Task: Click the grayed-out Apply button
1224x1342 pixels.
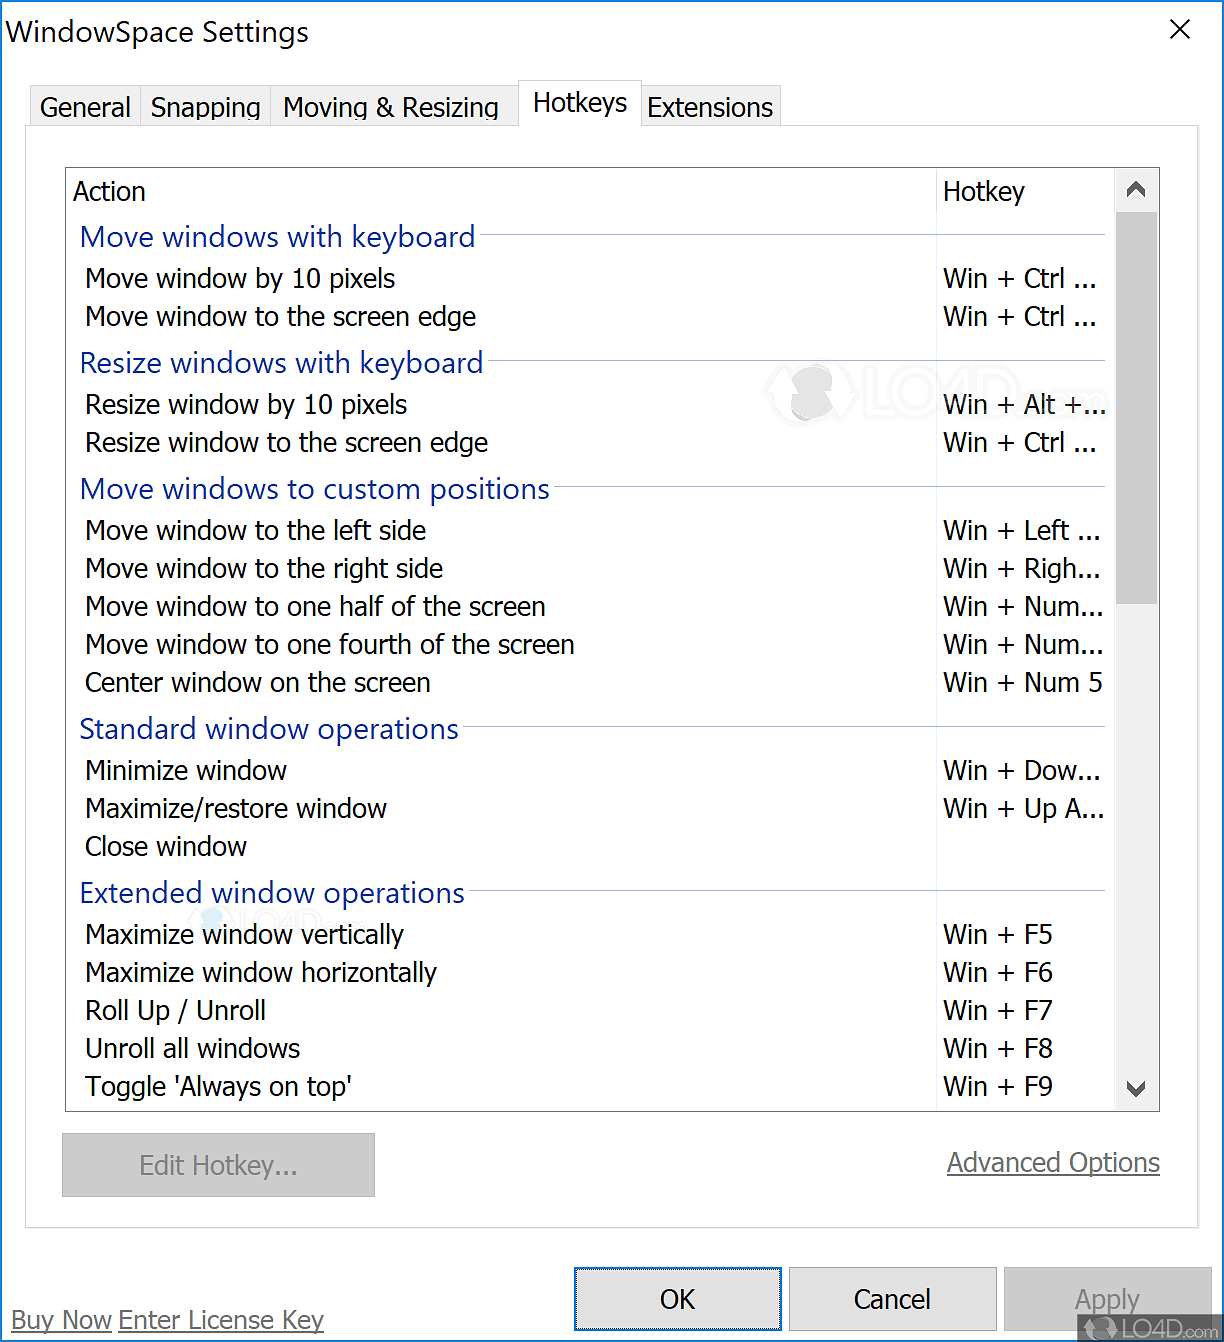Action: pyautogui.click(x=1107, y=1299)
